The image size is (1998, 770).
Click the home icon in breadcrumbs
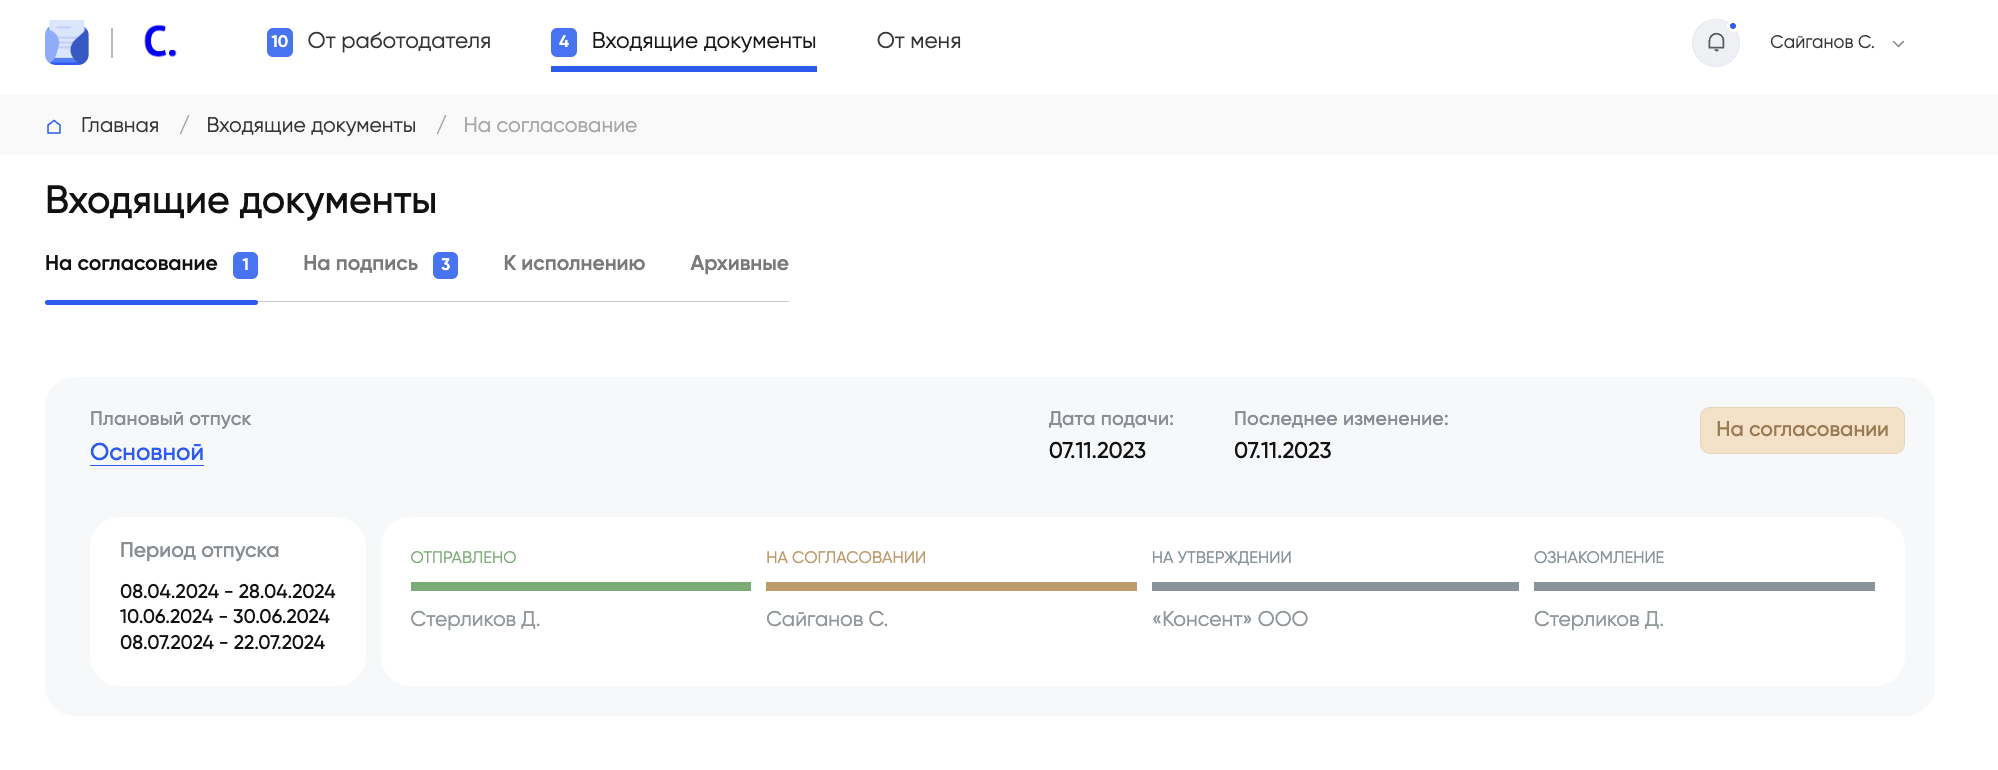pos(54,126)
